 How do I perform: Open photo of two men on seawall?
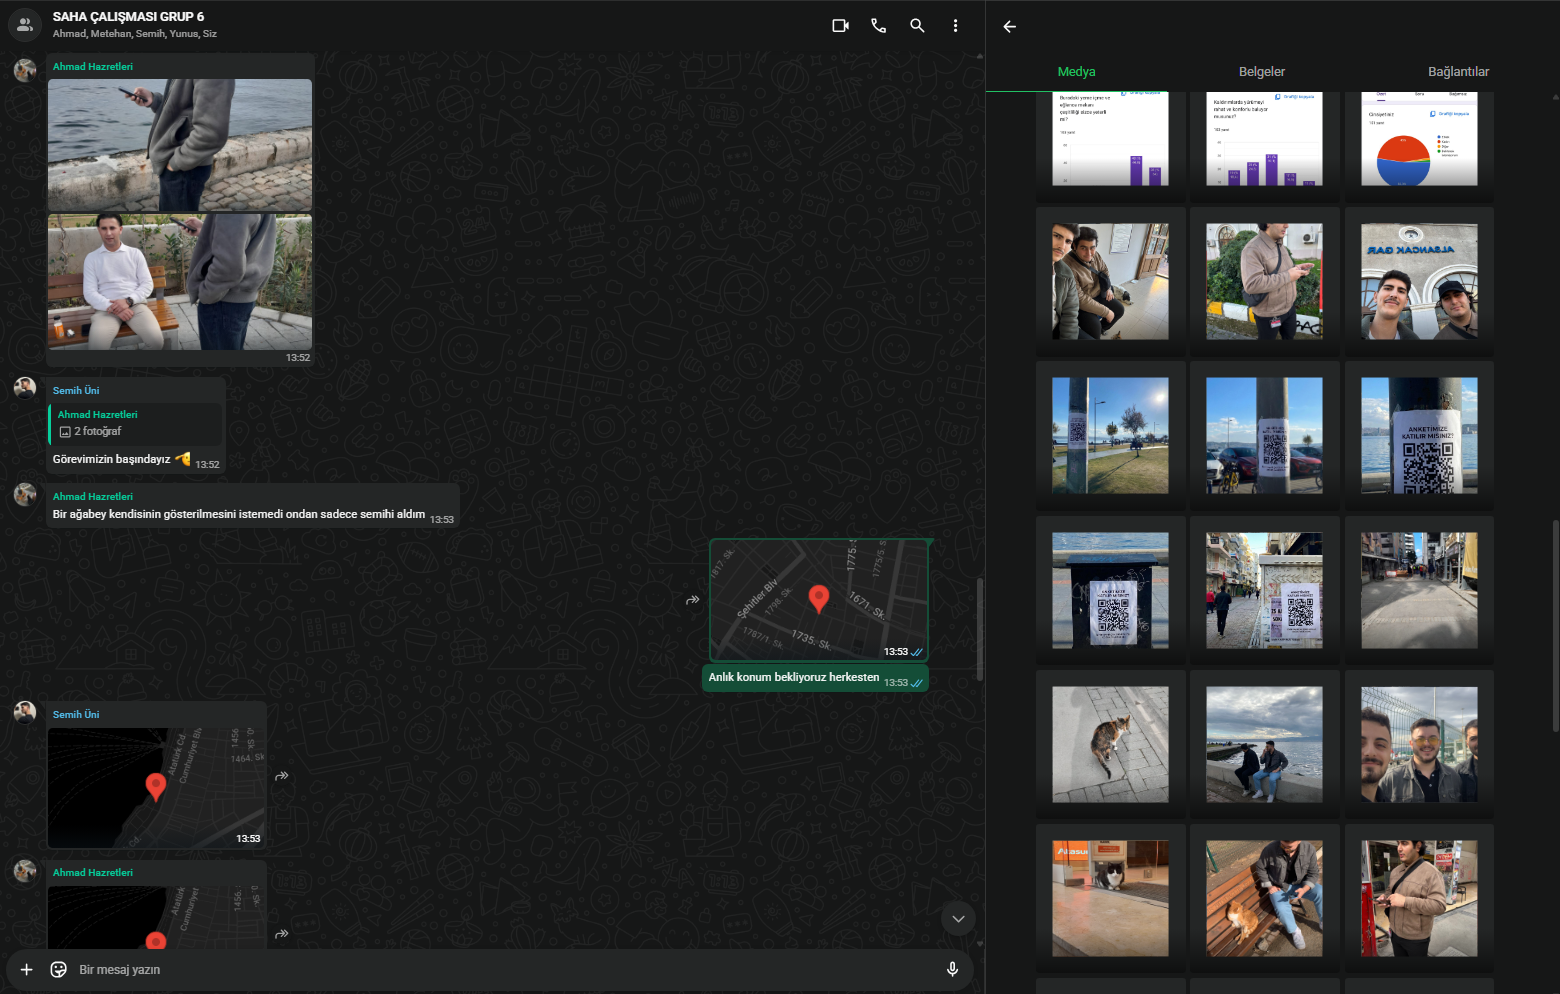pyautogui.click(x=1264, y=744)
